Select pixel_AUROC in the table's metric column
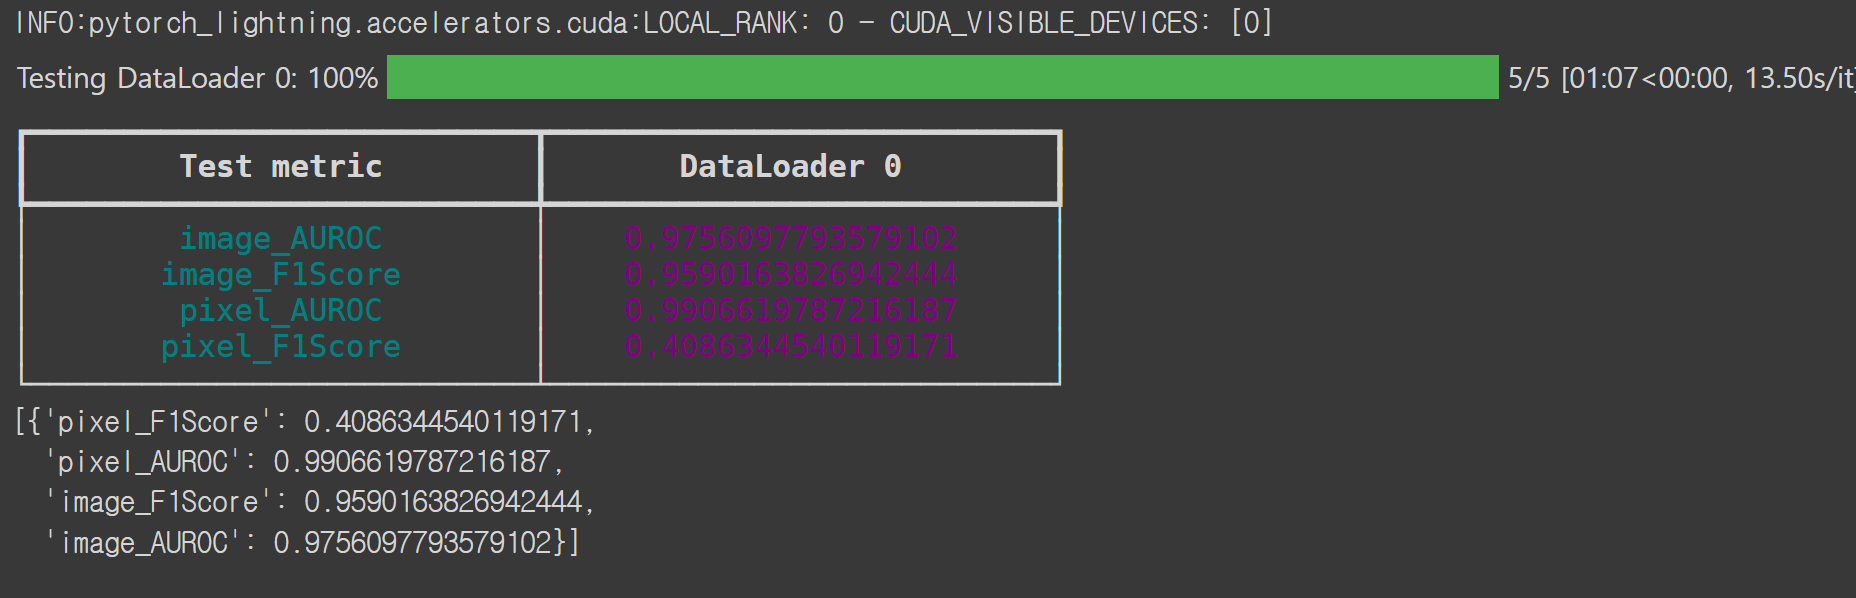Viewport: 1856px width, 598px height. coord(281,310)
